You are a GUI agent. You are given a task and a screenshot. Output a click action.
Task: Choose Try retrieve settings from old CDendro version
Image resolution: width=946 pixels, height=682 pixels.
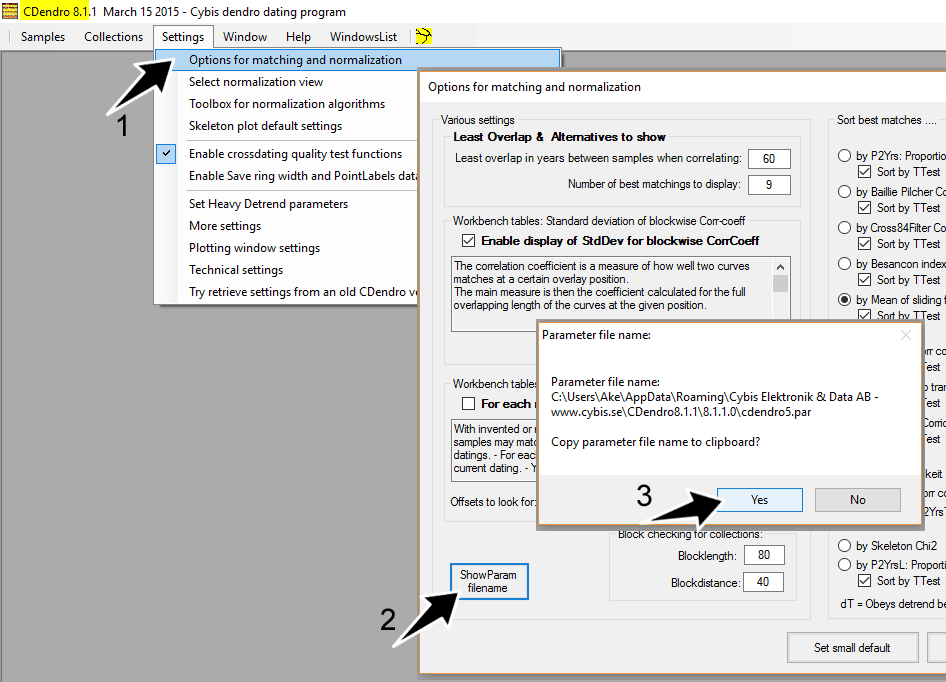pyautogui.click(x=286, y=292)
